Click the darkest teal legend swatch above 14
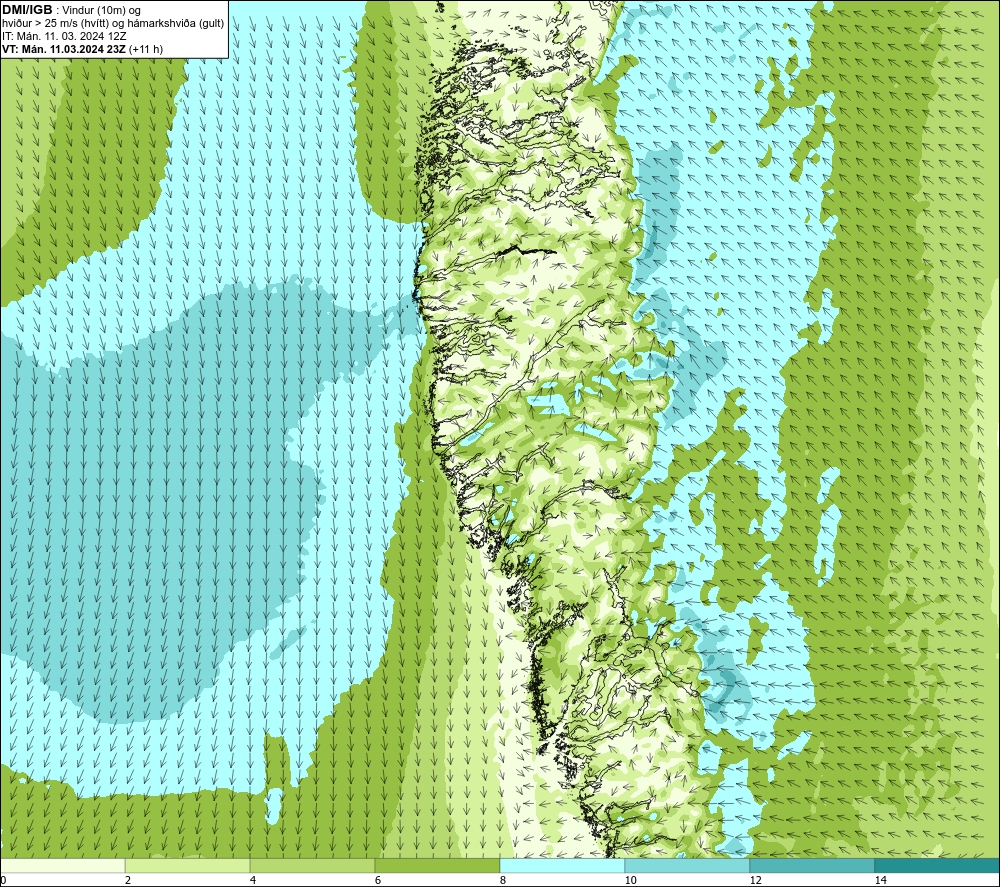This screenshot has height=887, width=1000. [937, 865]
